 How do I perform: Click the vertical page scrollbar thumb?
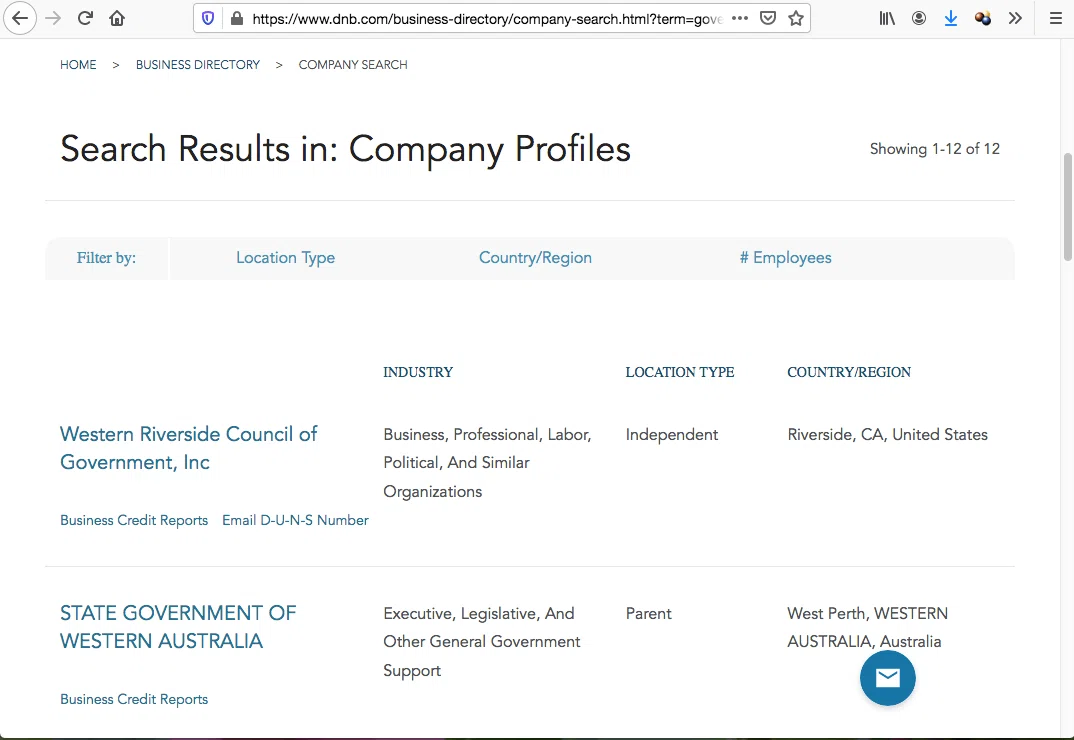coord(1067,206)
